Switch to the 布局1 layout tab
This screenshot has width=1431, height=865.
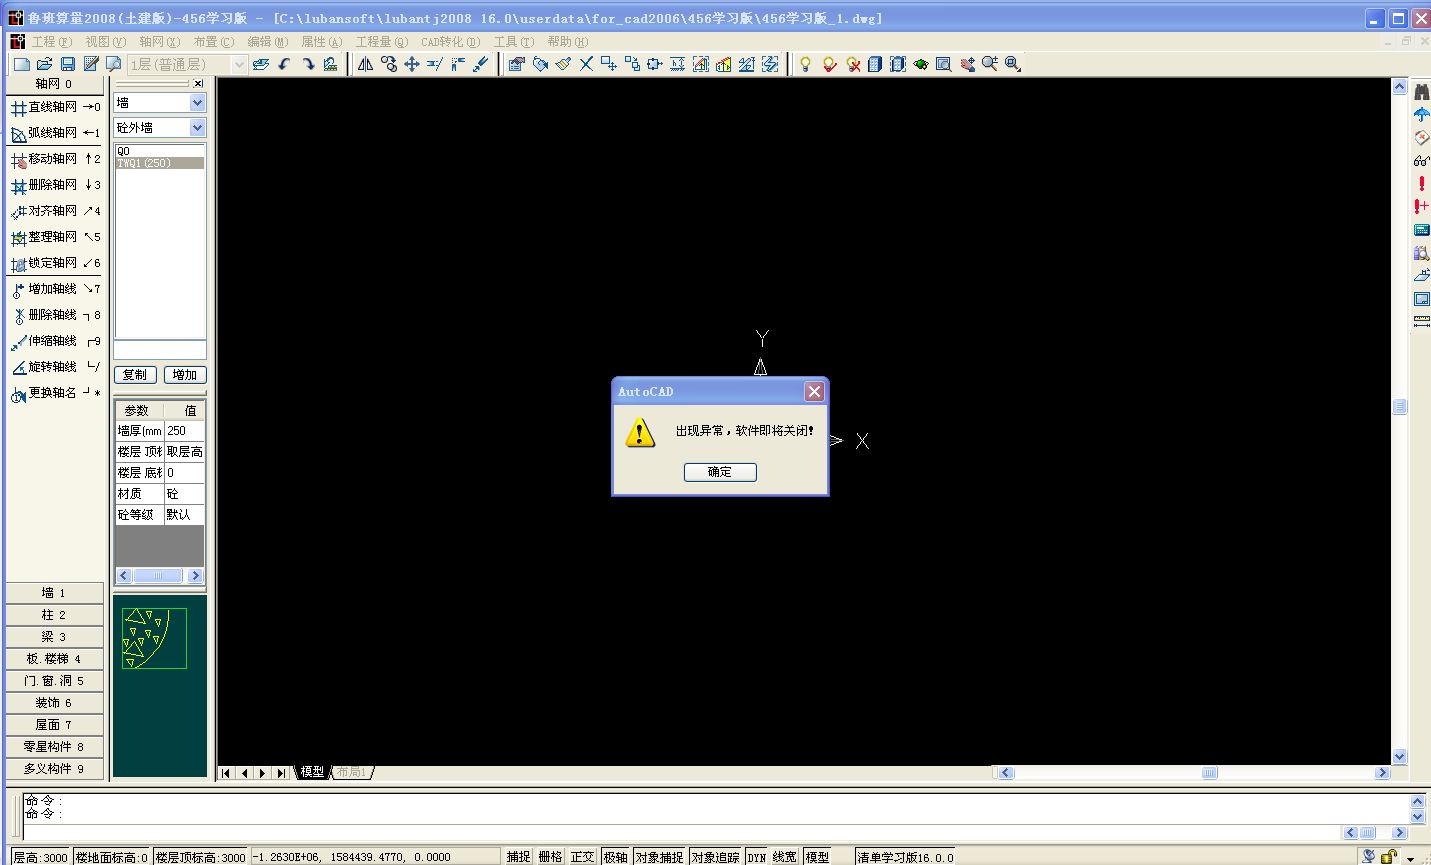pos(351,772)
